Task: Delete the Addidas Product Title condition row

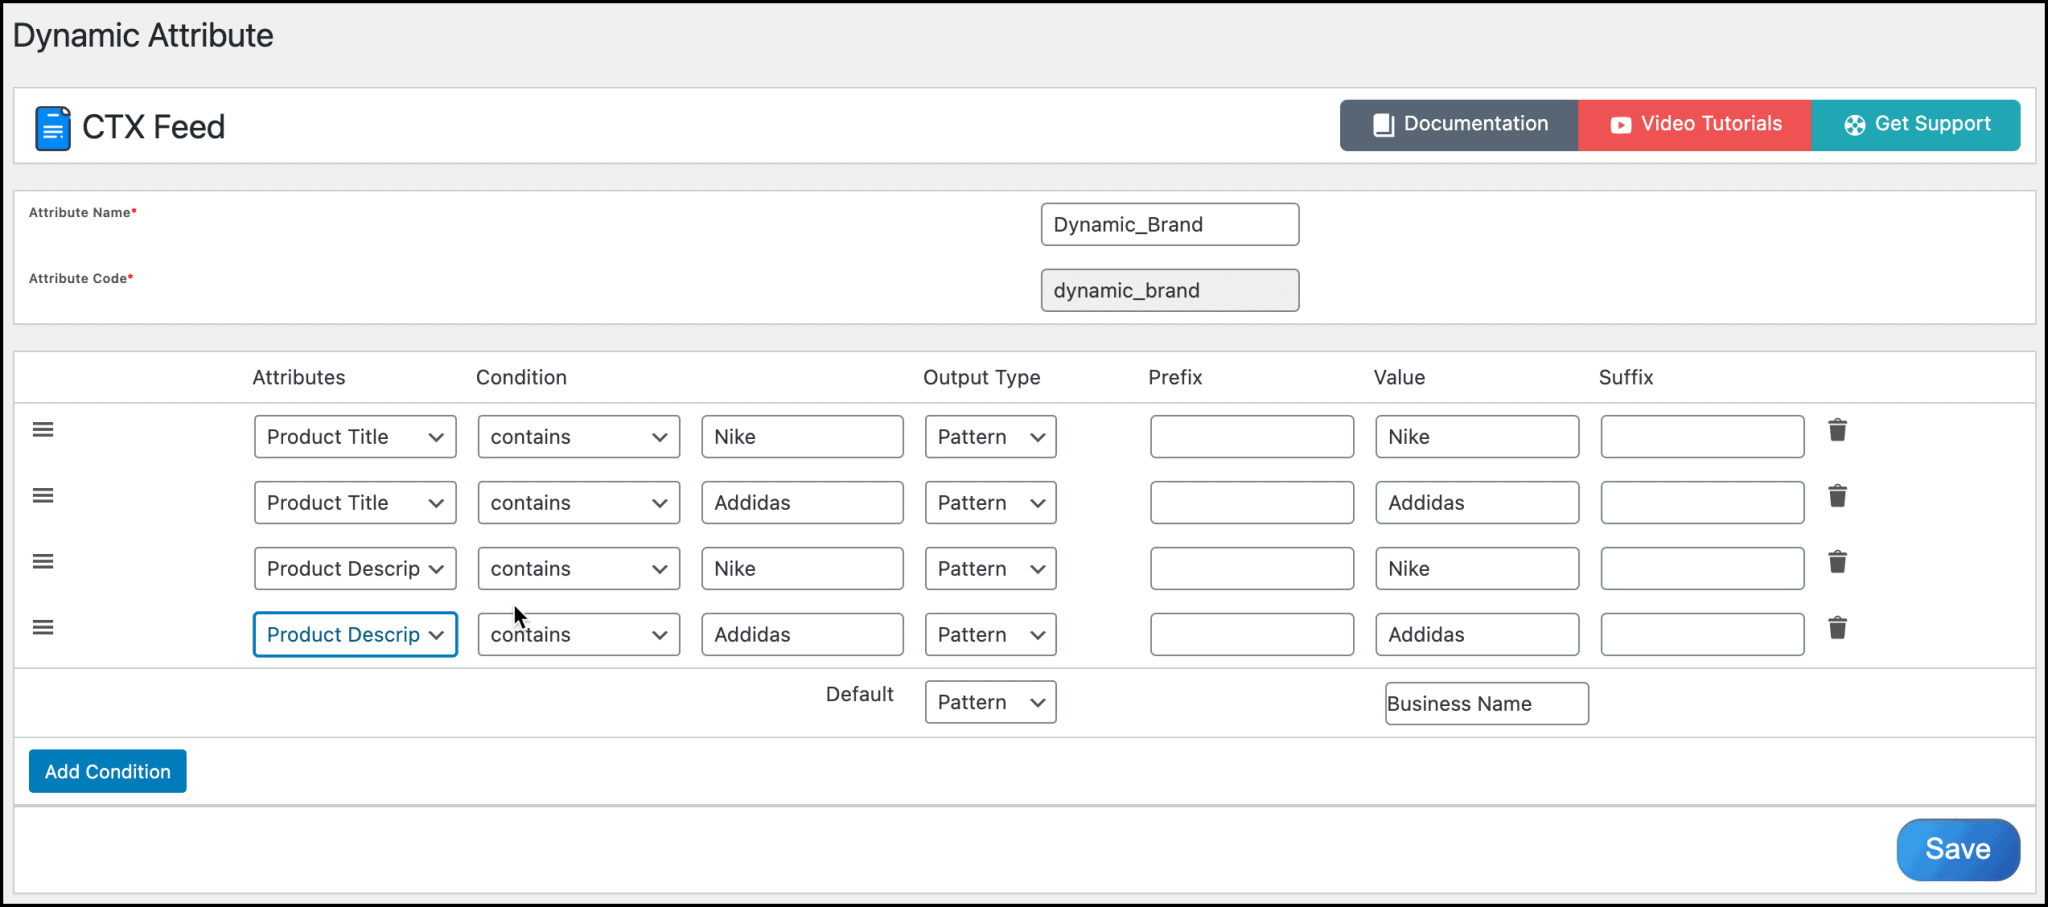Action: click(1838, 495)
